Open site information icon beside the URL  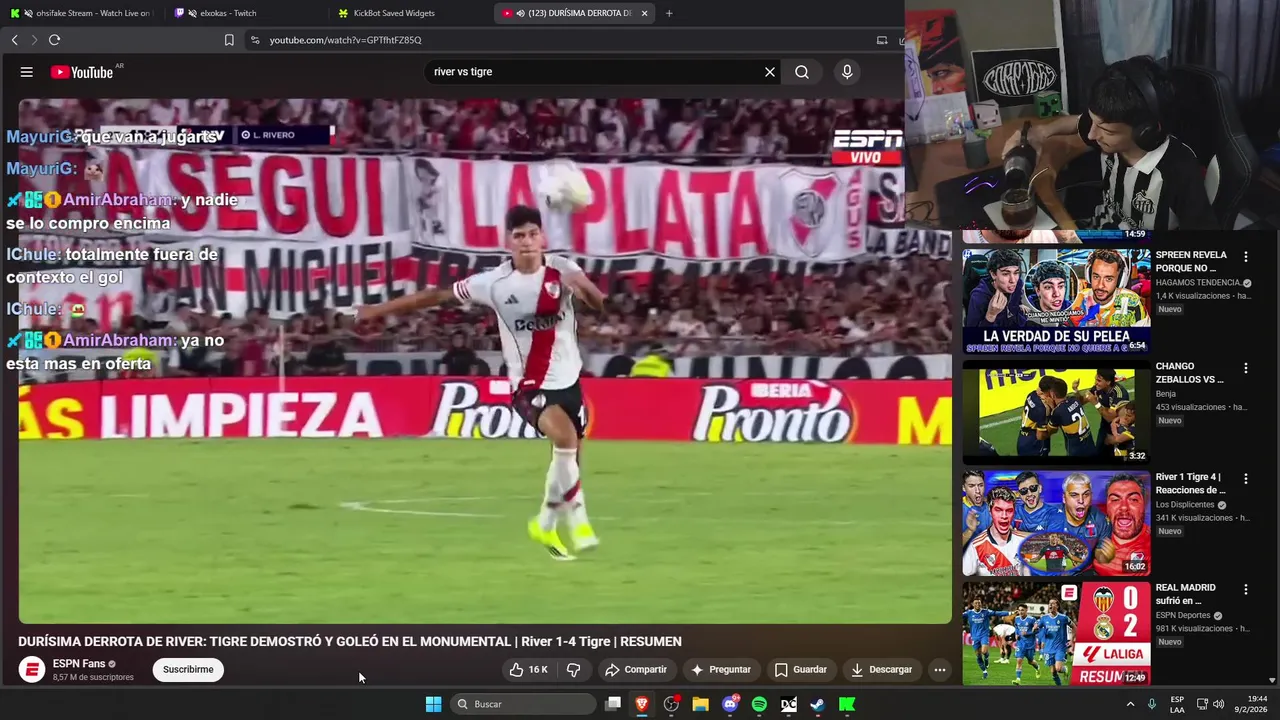[x=255, y=40]
